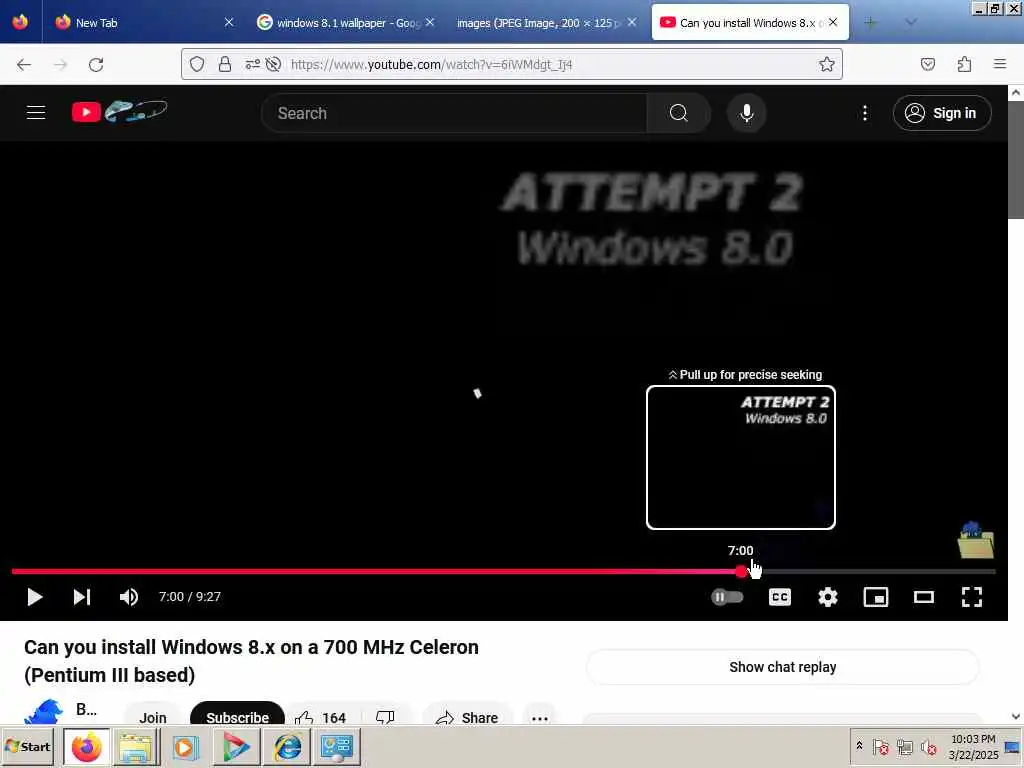Focus the YouTube Search field
The height and width of the screenshot is (768, 1024).
(454, 113)
